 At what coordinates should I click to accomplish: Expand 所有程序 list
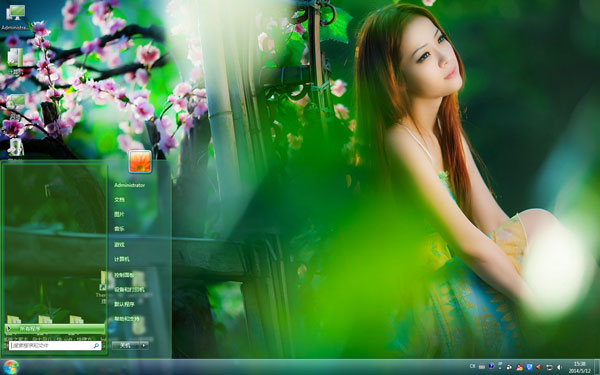tap(55, 328)
